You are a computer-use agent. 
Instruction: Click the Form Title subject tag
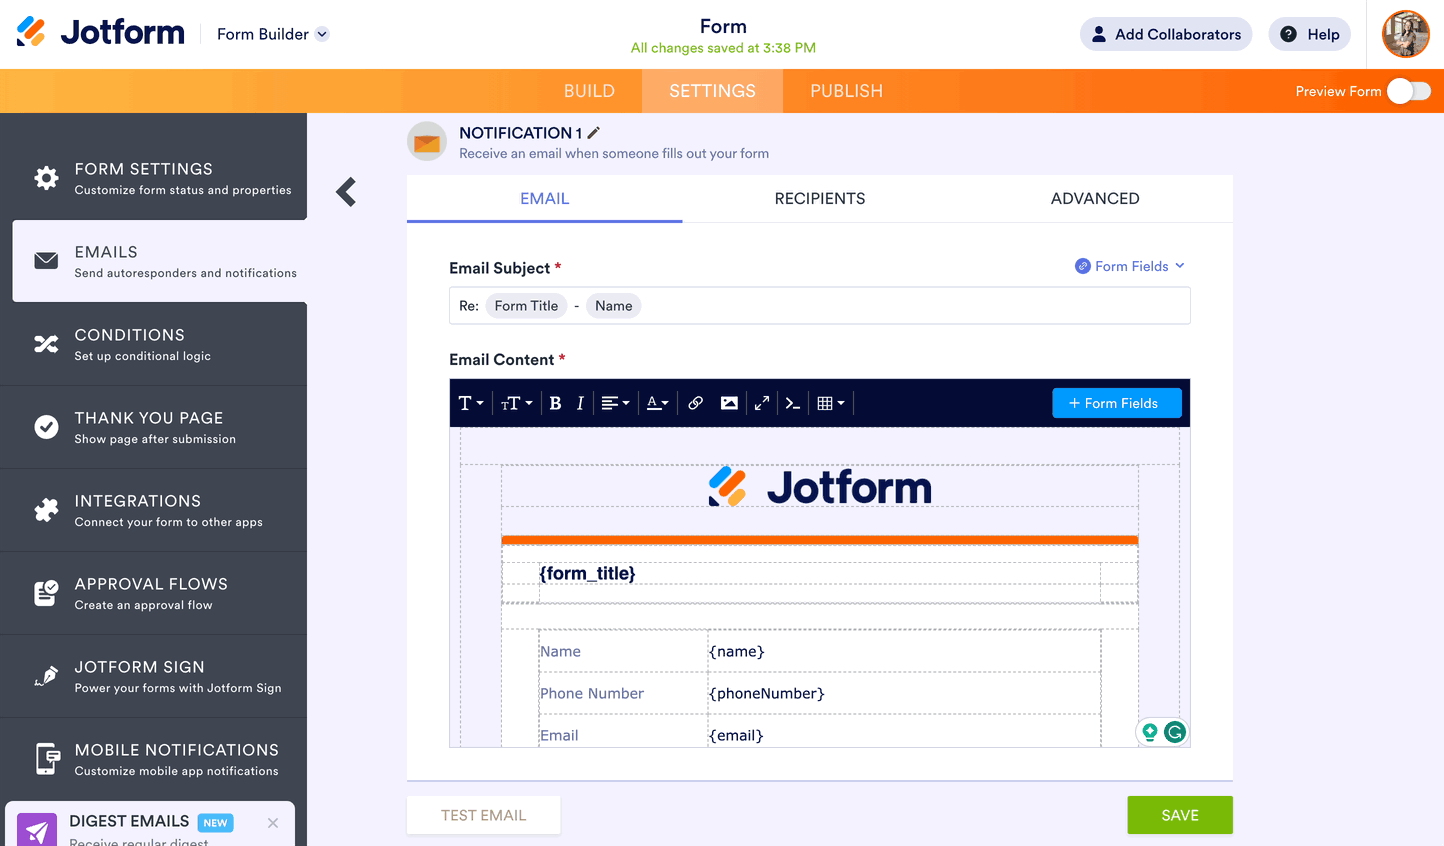(x=526, y=306)
